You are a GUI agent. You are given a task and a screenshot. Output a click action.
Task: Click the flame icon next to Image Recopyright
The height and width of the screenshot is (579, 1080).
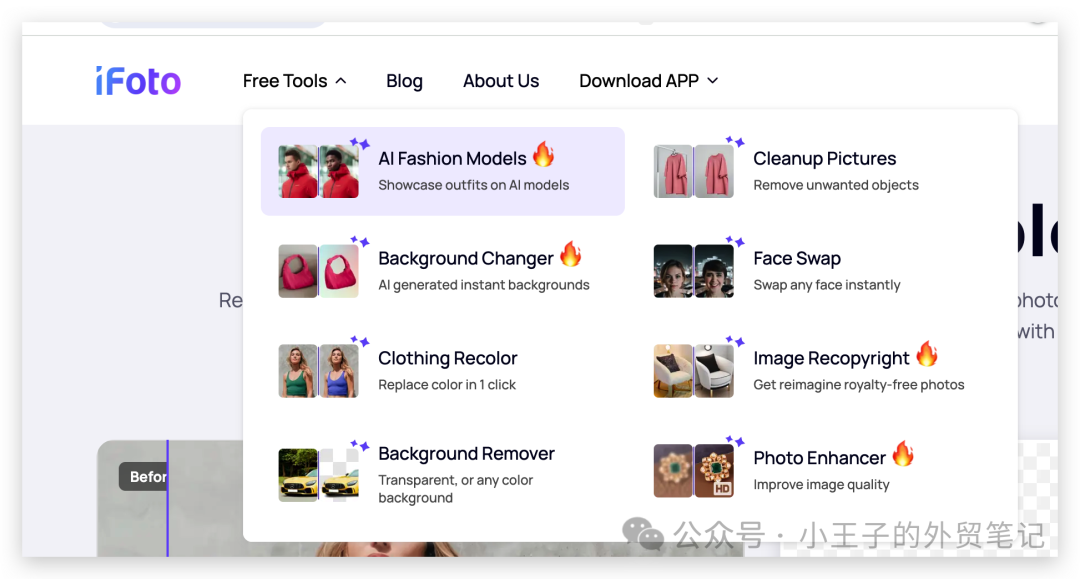[x=927, y=354]
